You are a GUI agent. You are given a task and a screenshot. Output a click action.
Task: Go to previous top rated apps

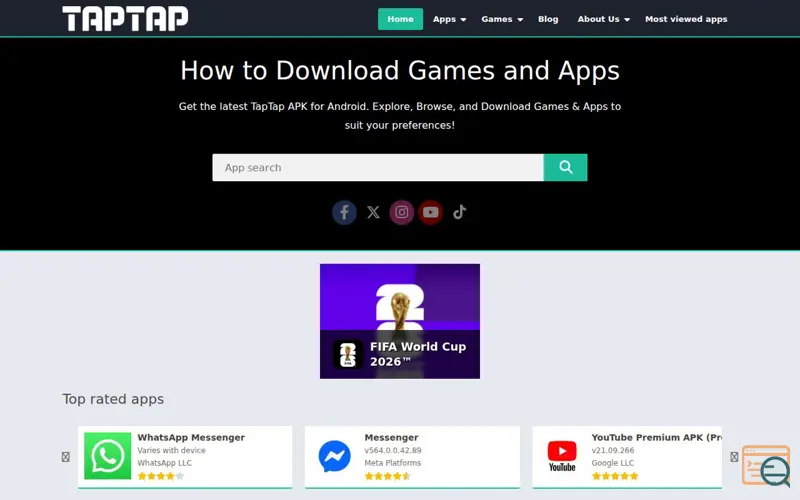coord(66,457)
